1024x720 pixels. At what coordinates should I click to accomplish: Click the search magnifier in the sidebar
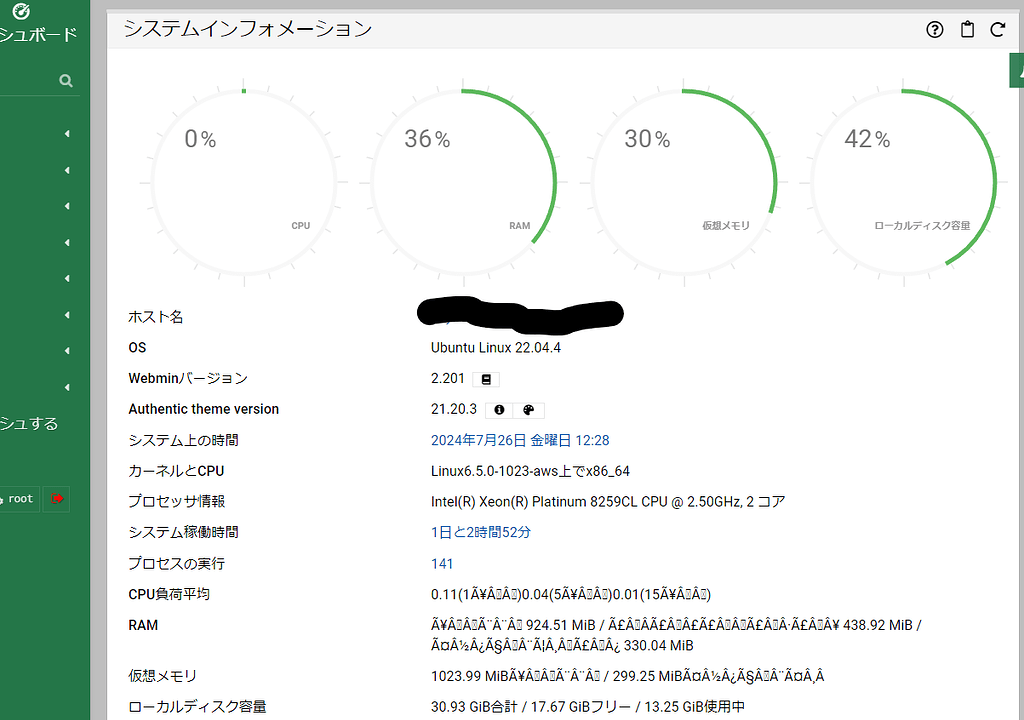click(x=68, y=80)
